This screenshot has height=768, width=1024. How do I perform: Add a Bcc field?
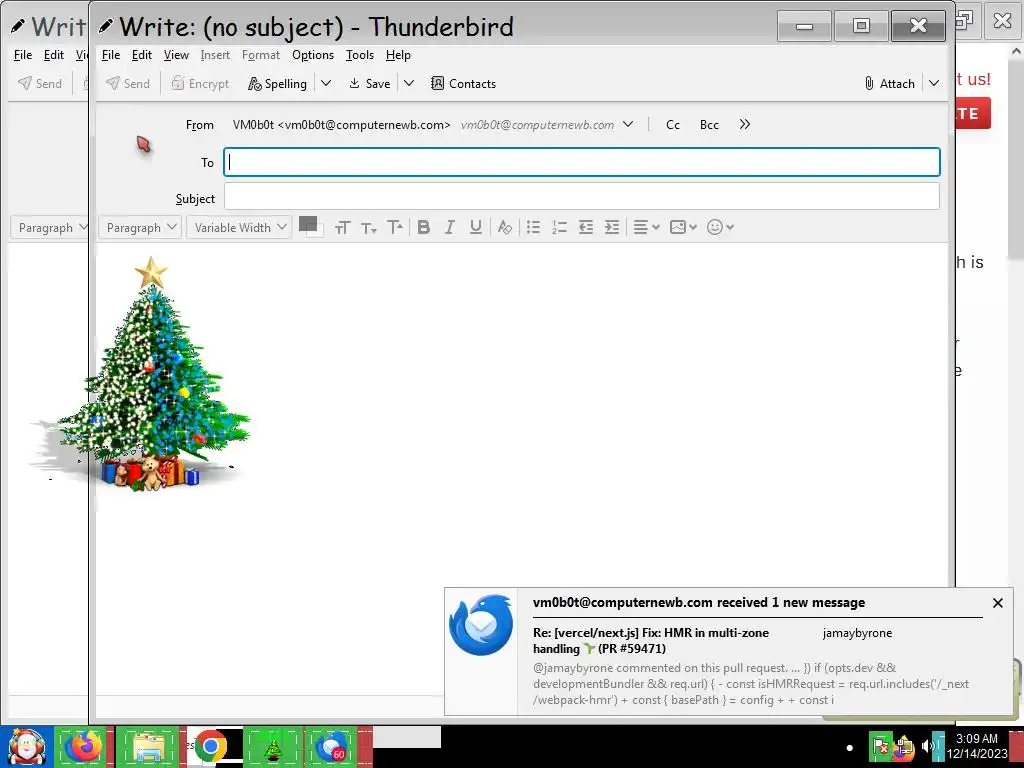tap(709, 125)
